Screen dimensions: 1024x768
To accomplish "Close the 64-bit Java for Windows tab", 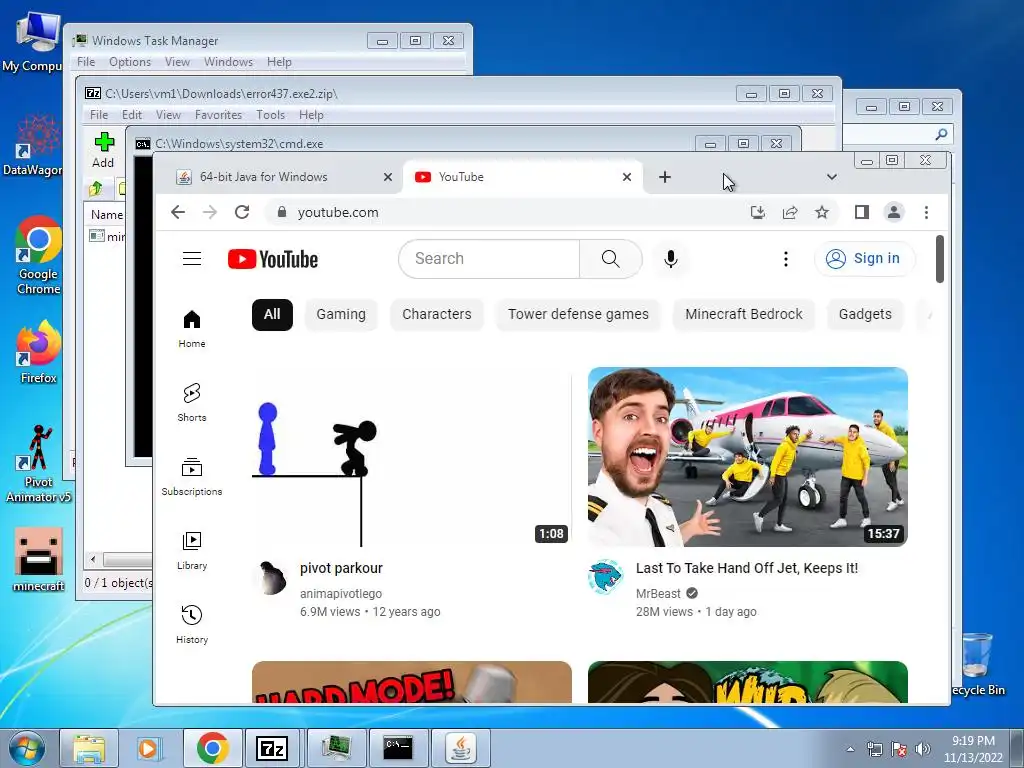I will click(x=387, y=177).
